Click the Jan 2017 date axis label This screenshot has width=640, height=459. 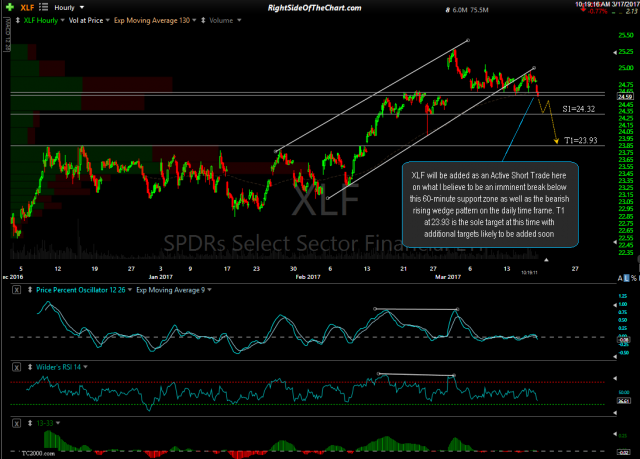pos(160,277)
